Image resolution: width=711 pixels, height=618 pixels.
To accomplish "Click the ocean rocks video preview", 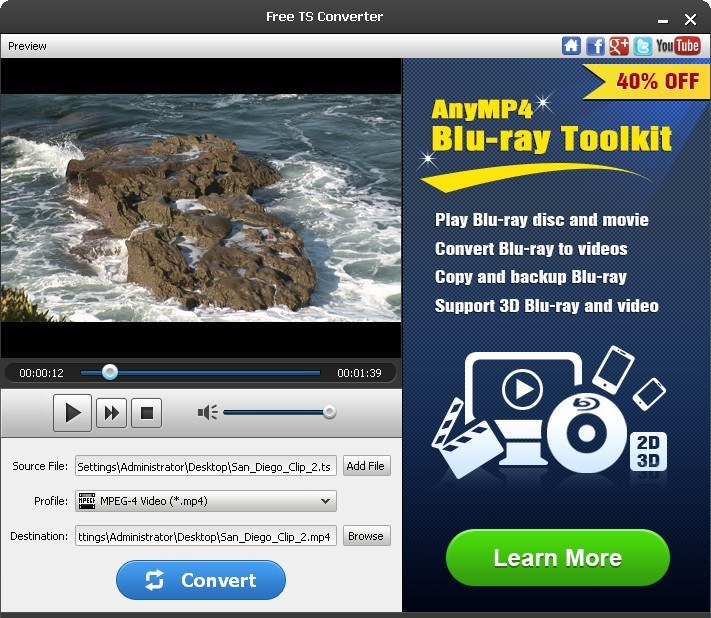I will point(201,208).
